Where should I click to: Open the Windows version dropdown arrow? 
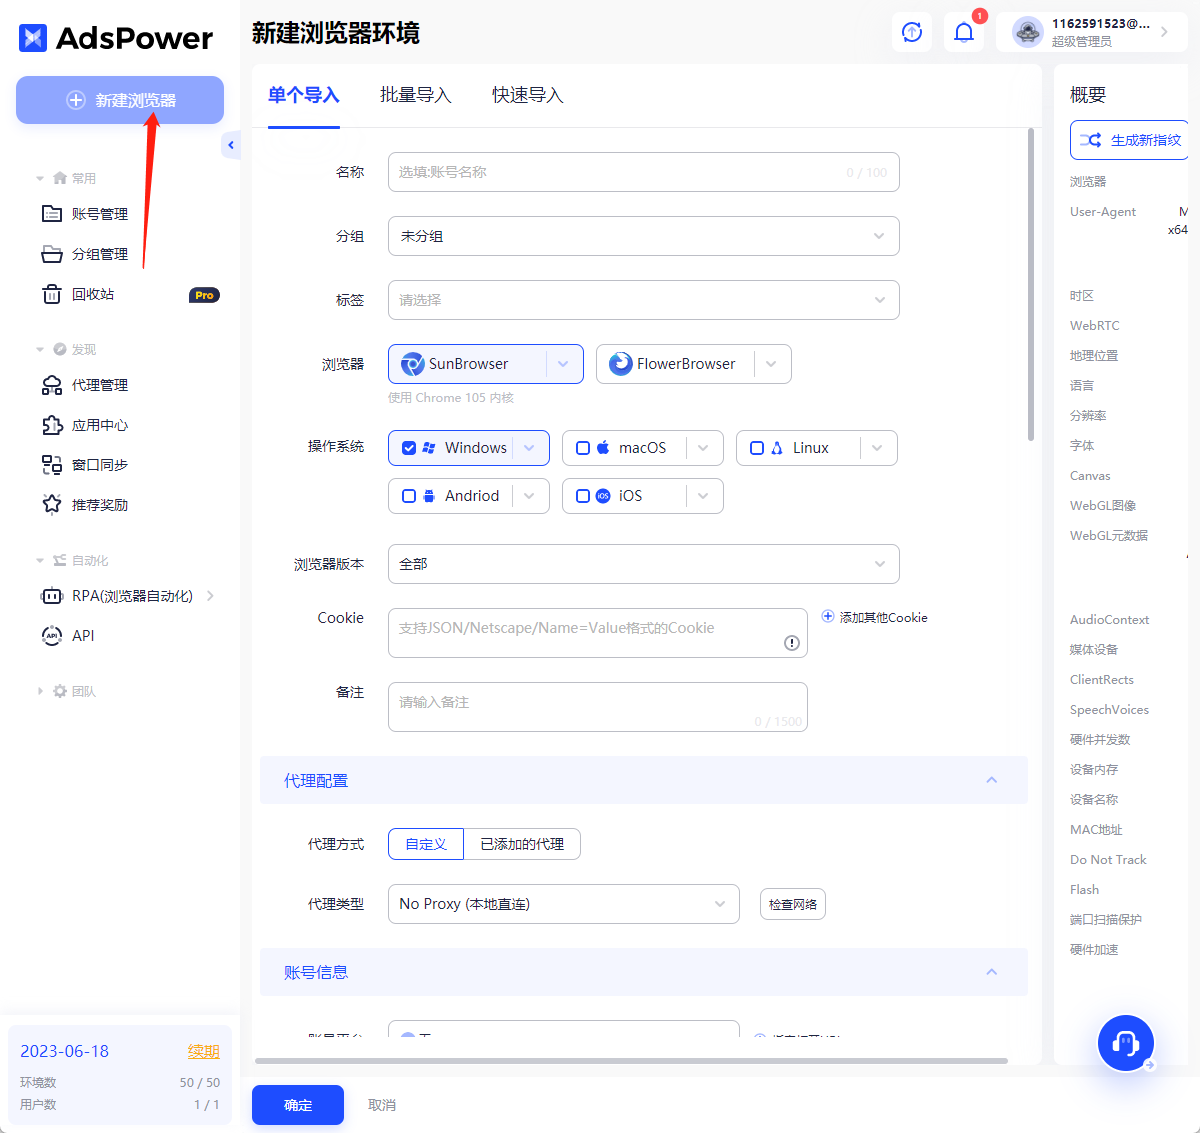point(530,448)
